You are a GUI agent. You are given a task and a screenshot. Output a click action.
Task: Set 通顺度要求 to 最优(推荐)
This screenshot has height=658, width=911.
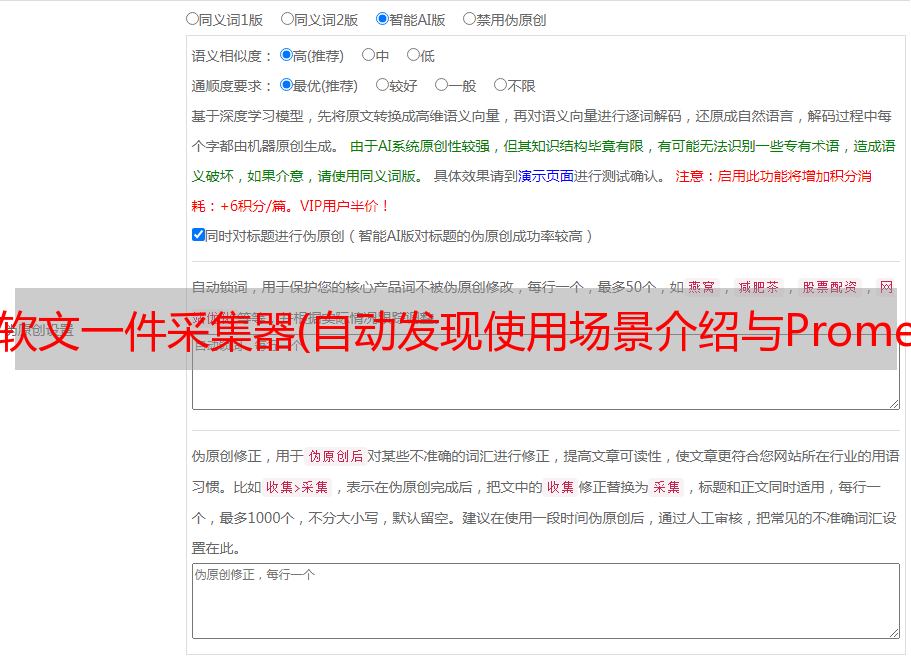[286, 85]
